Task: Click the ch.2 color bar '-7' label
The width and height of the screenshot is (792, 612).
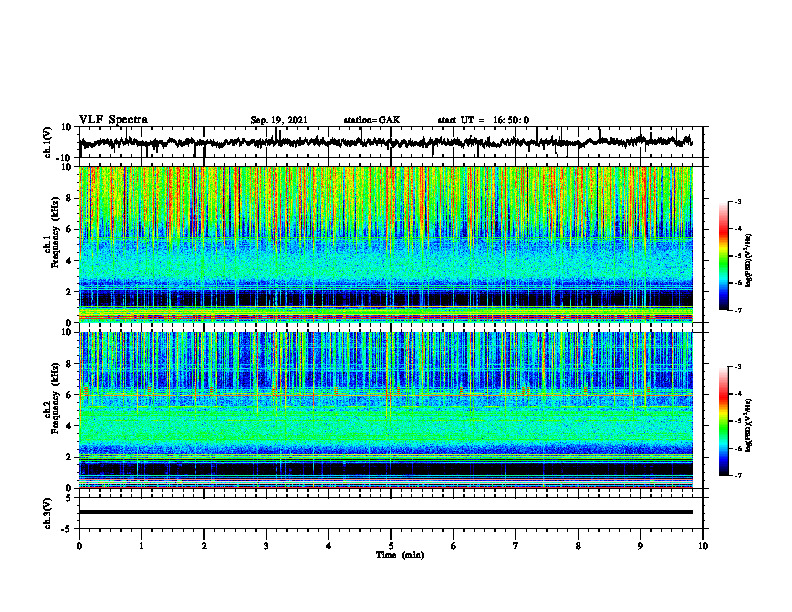Action: (737, 475)
